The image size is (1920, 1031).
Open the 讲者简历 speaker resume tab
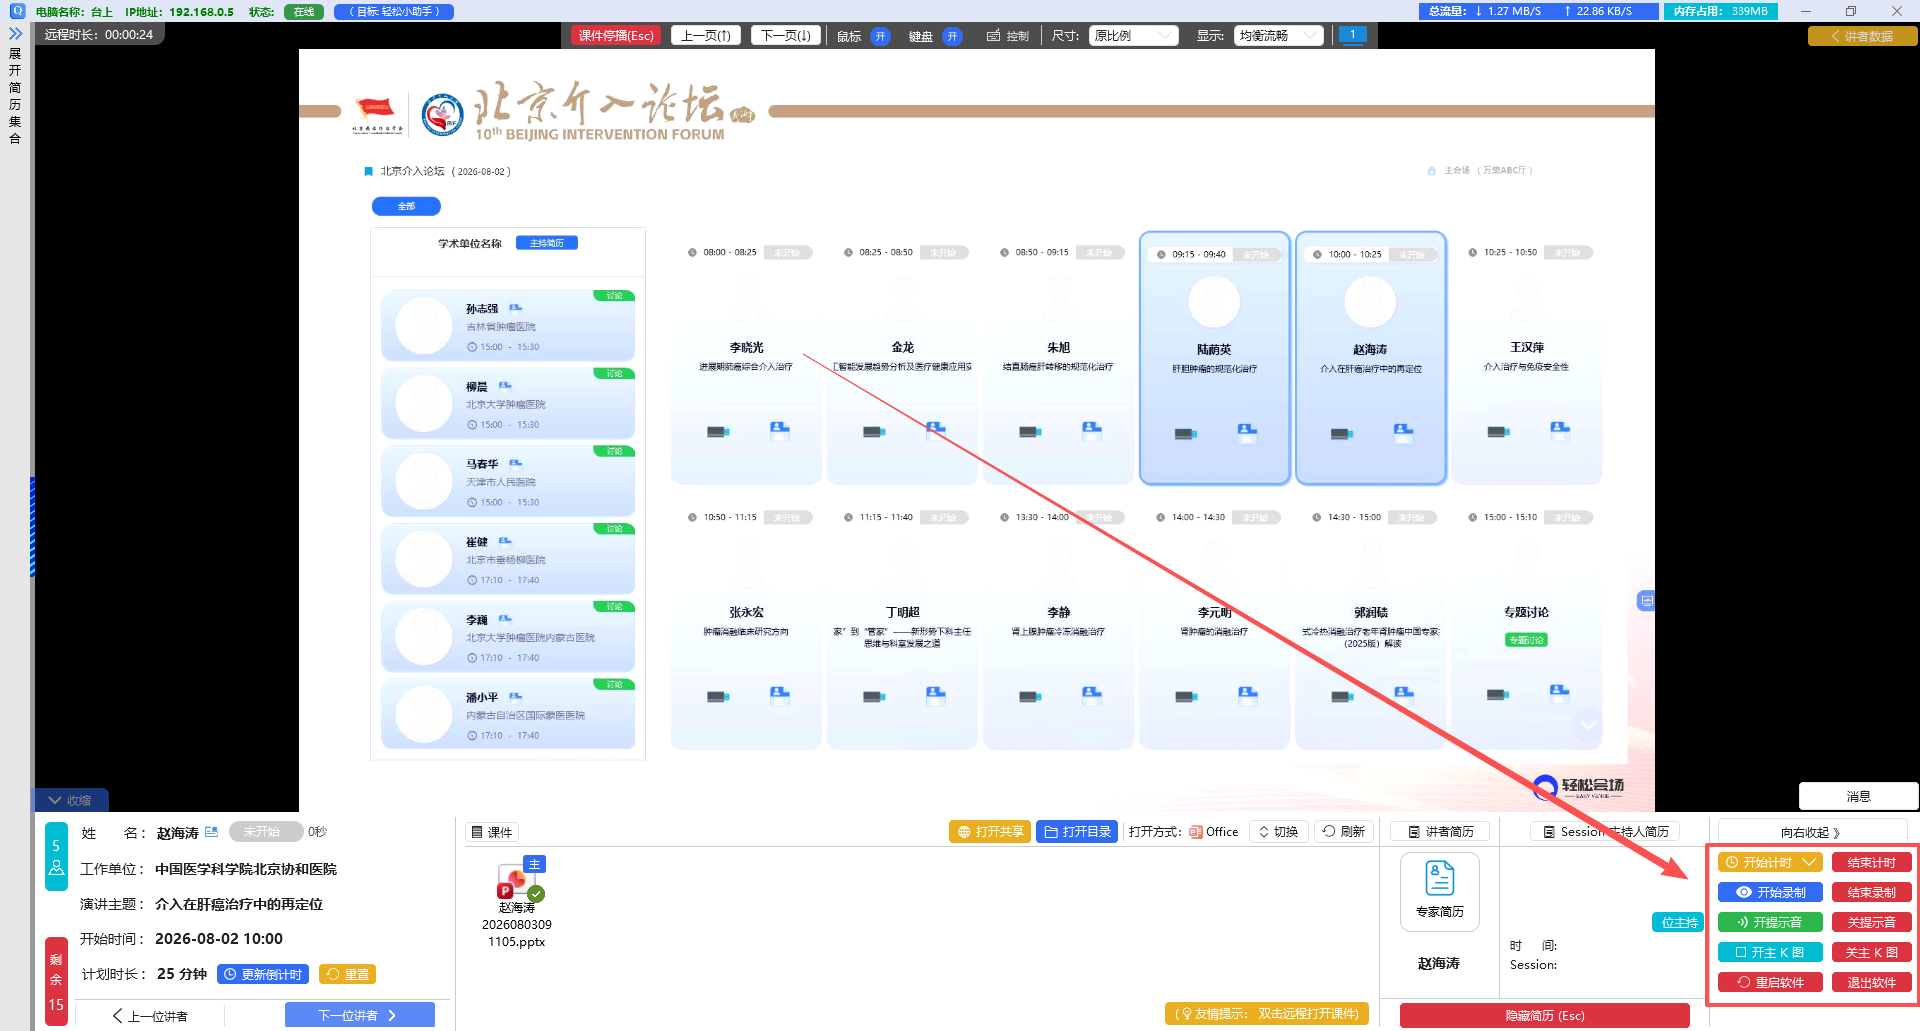(x=1440, y=832)
